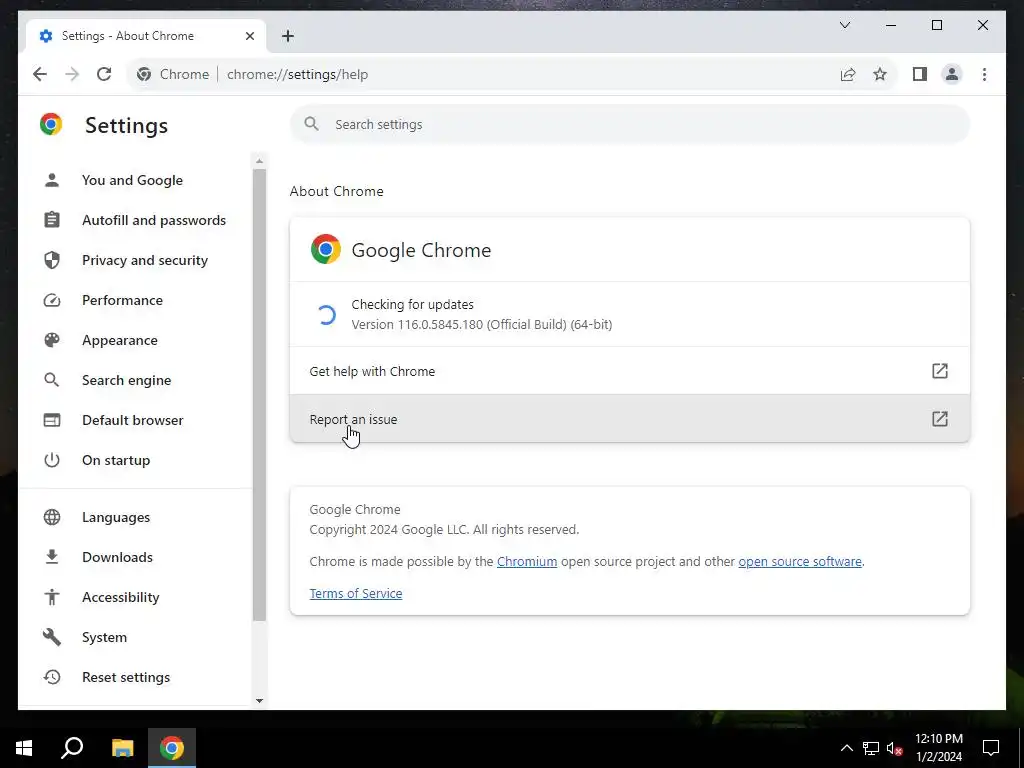Click Chrome icon in taskbar

click(172, 748)
